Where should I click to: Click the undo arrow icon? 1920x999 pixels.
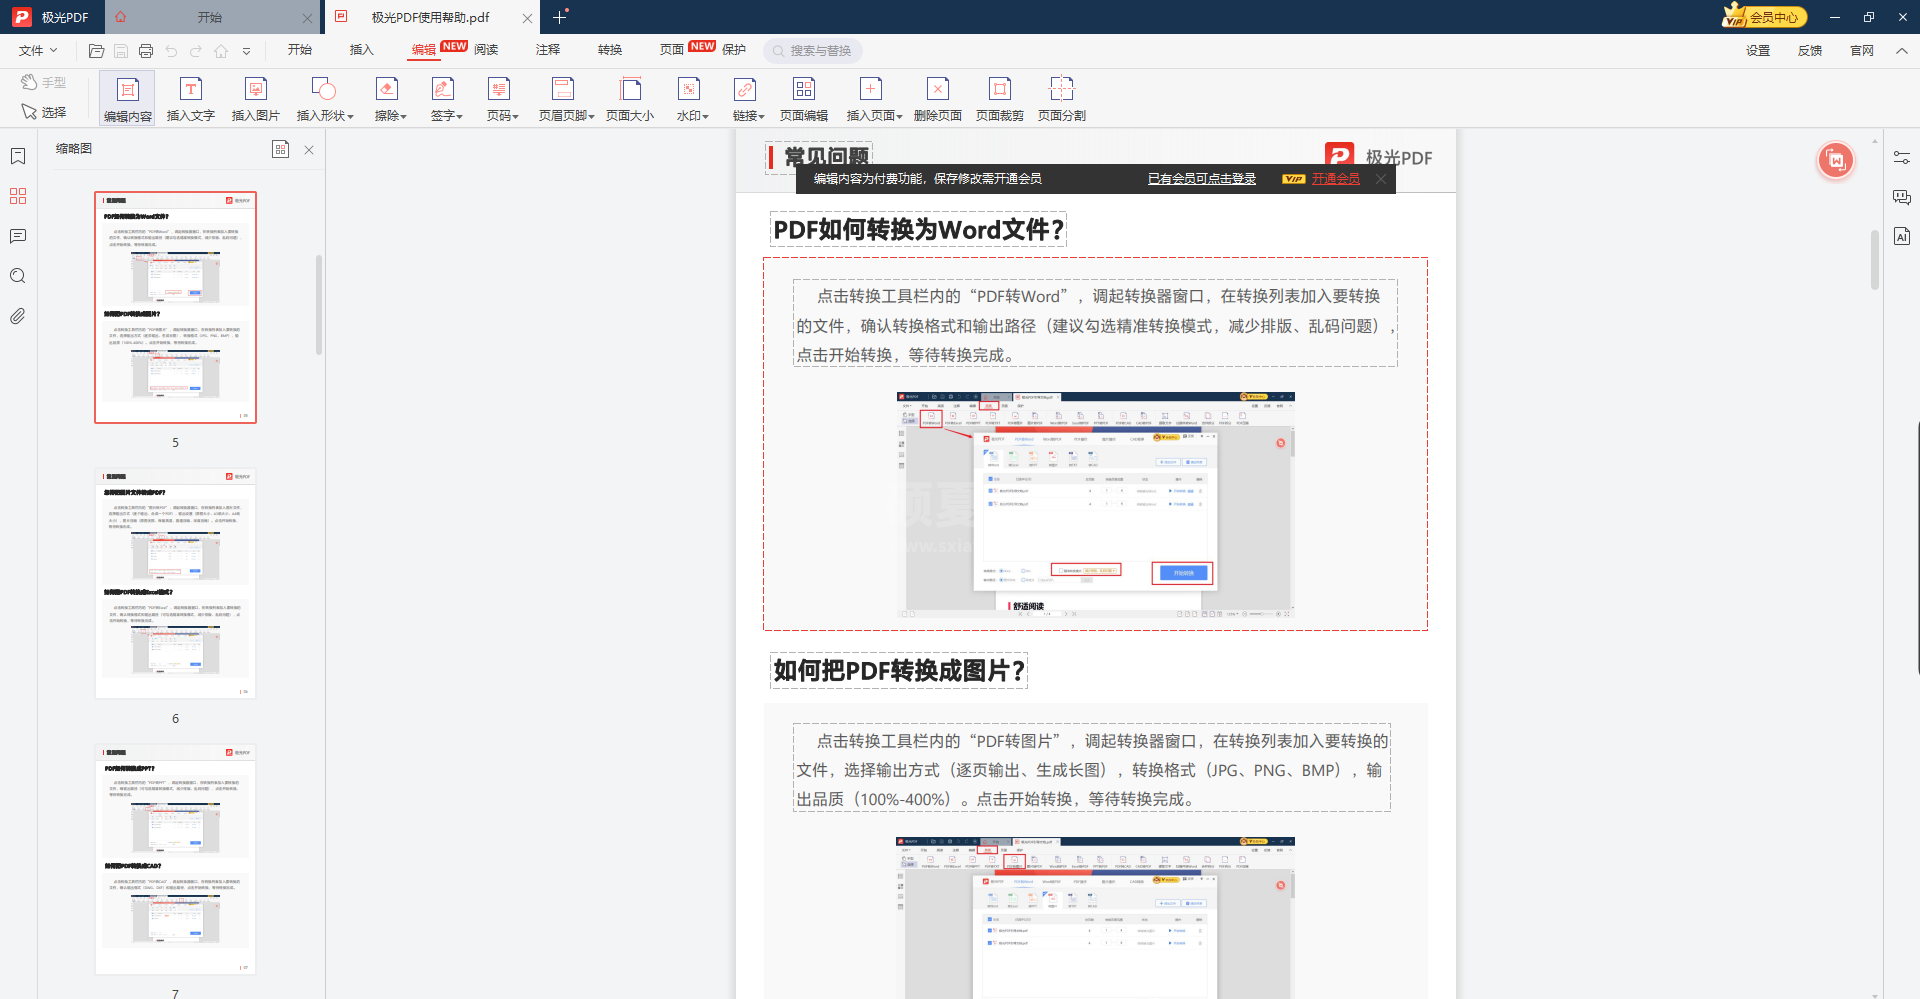tap(171, 50)
